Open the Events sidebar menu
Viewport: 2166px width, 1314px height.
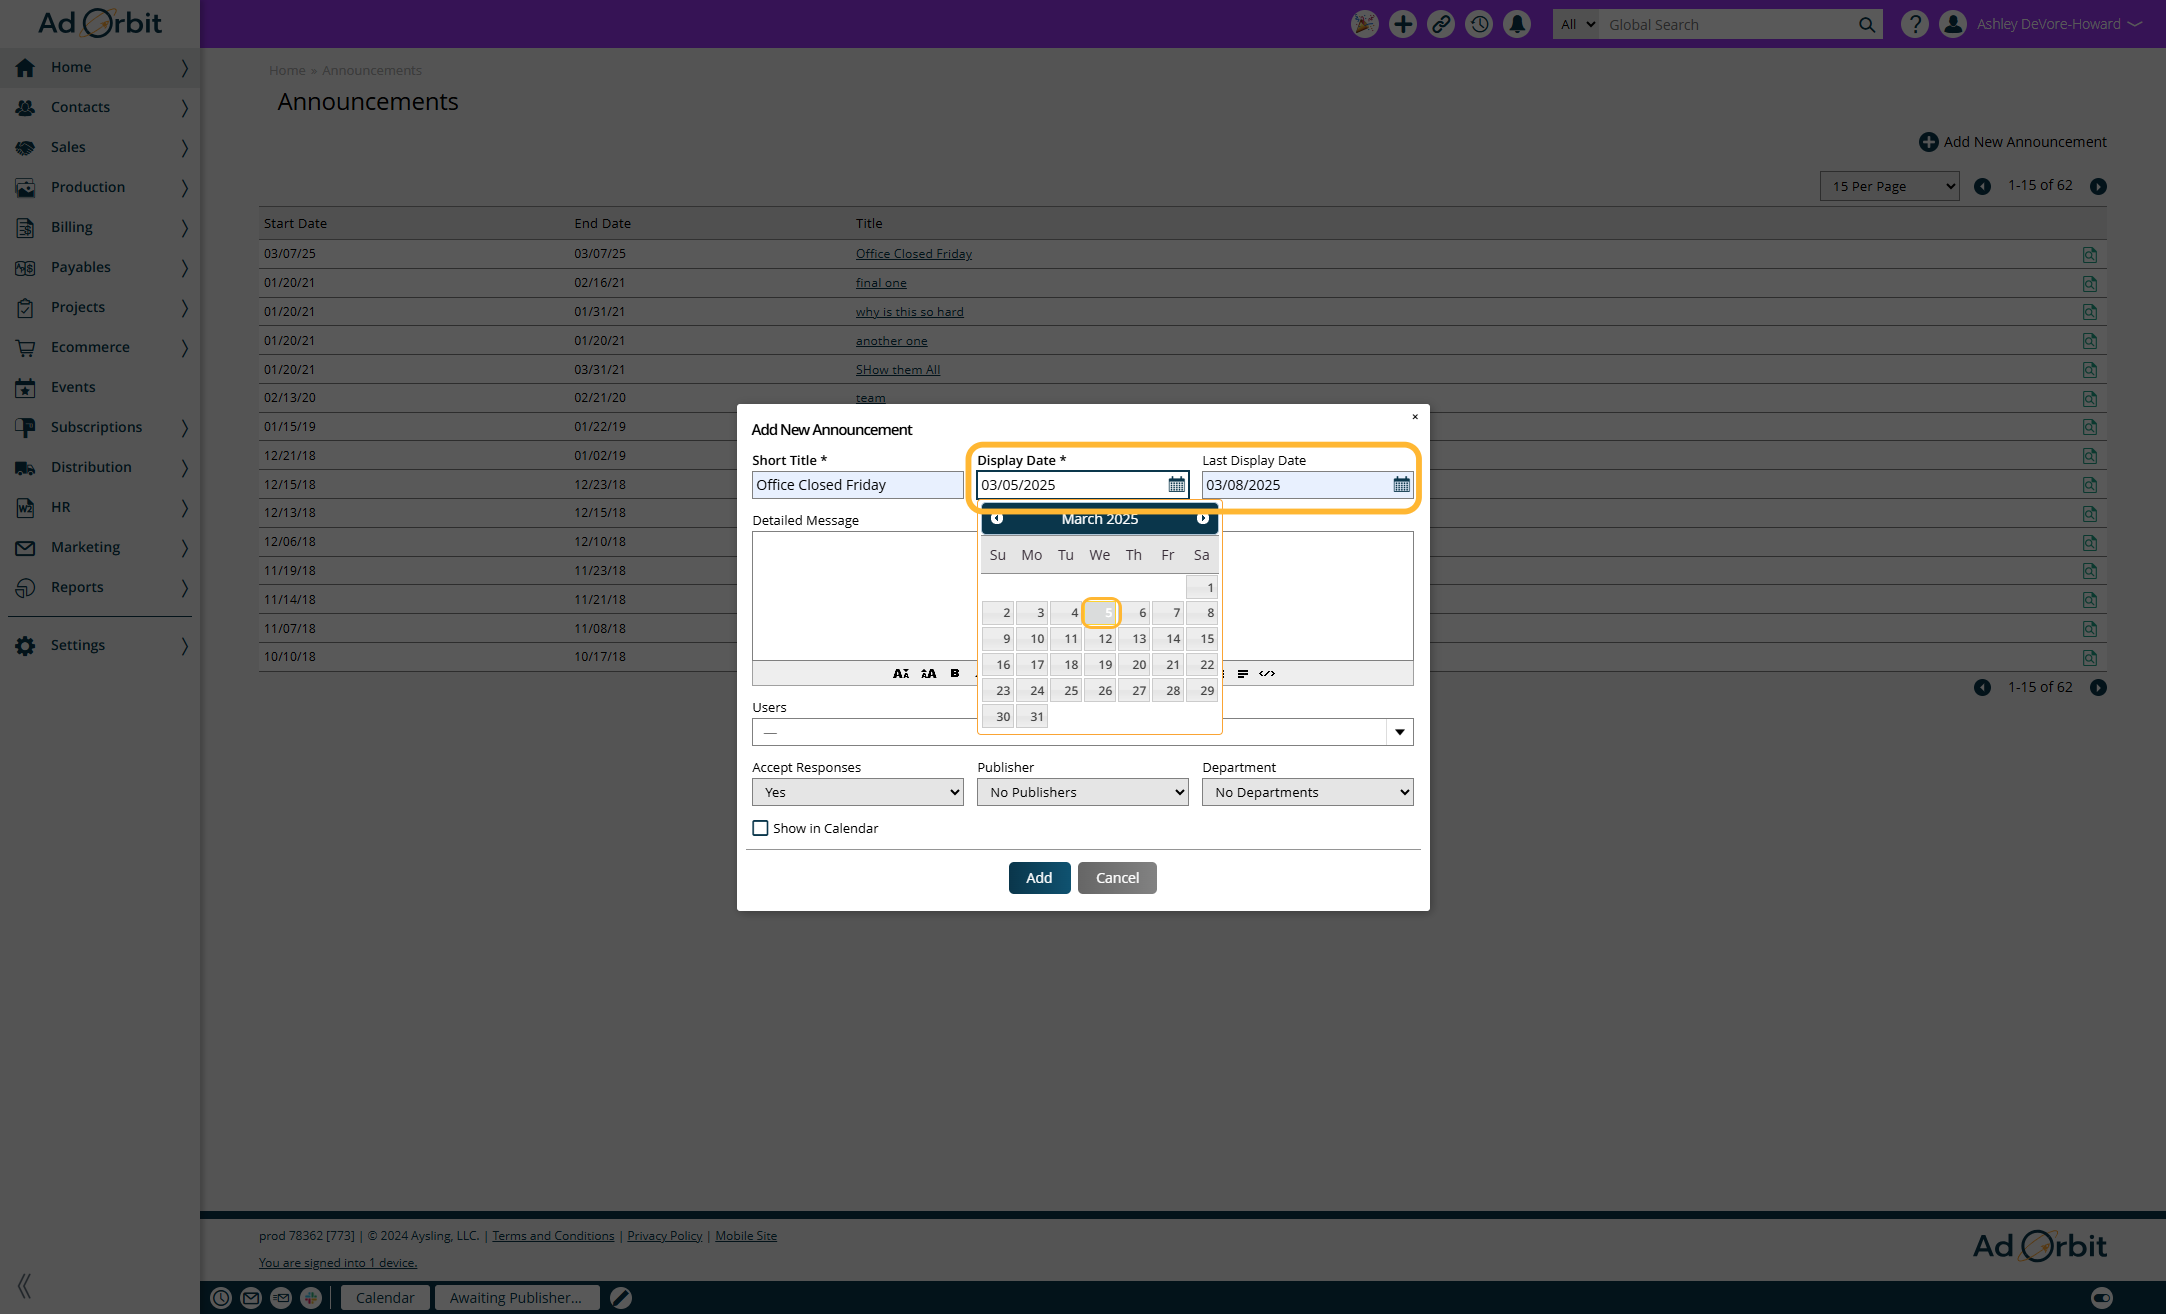pyautogui.click(x=100, y=387)
